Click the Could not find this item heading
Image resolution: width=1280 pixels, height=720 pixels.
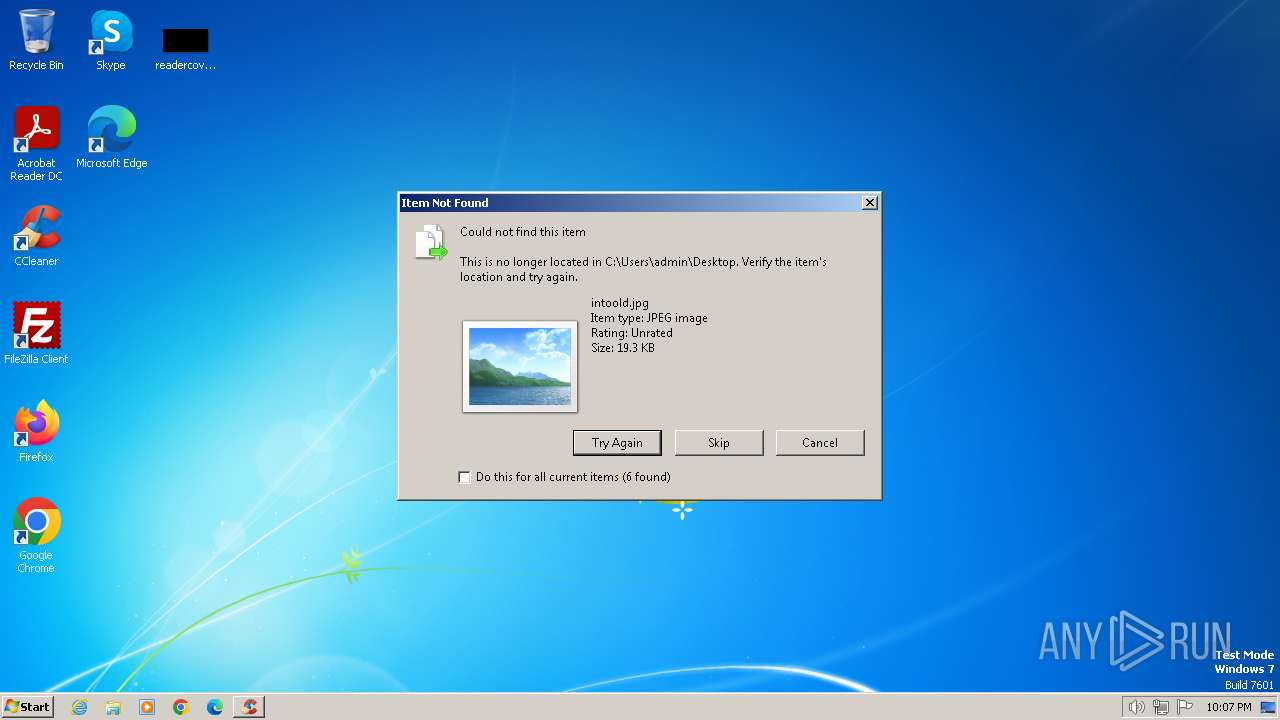coord(523,232)
